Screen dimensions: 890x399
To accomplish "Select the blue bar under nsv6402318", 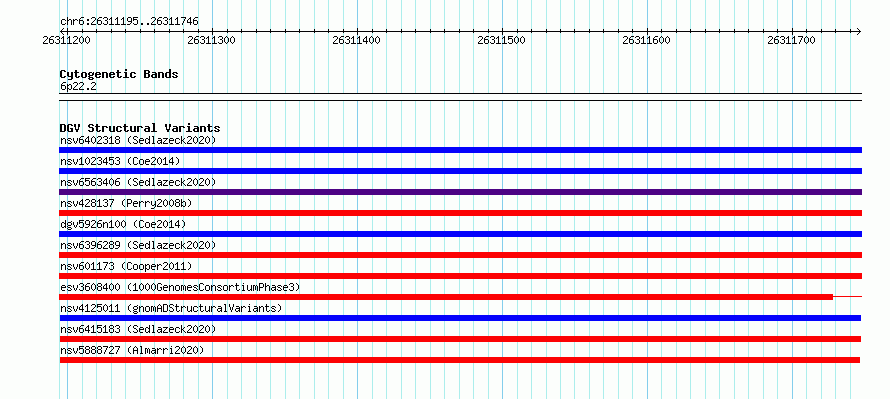I will tap(460, 150).
